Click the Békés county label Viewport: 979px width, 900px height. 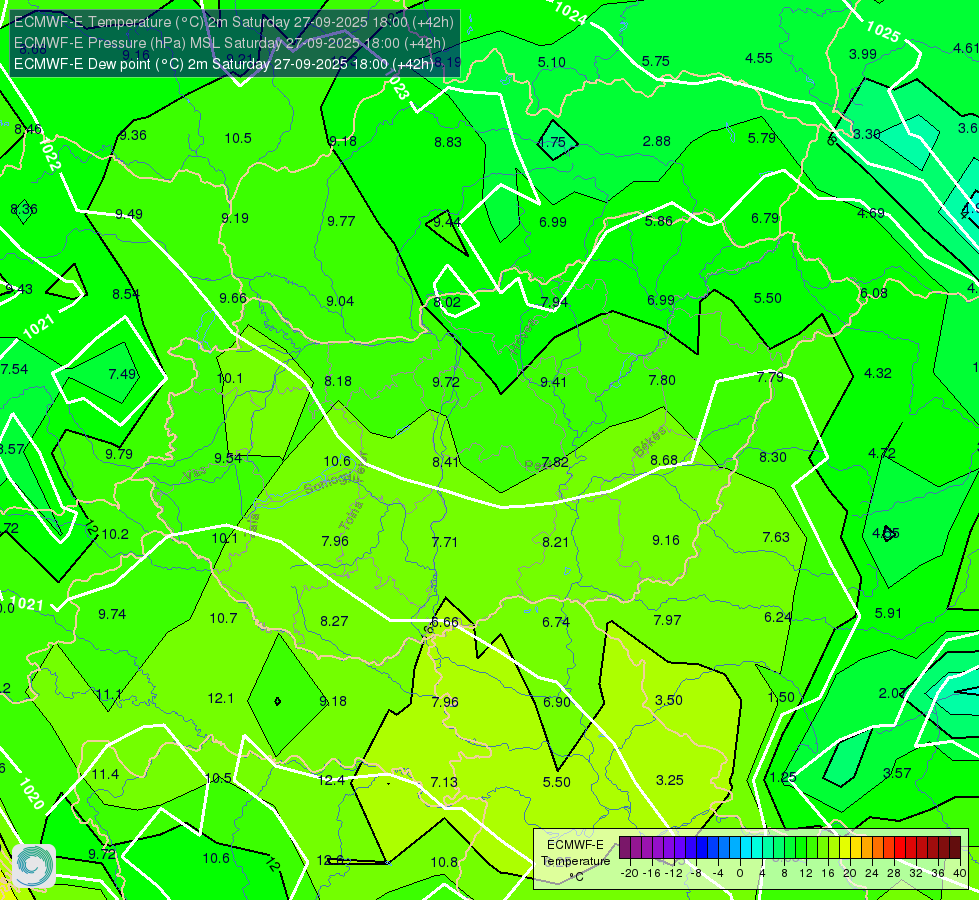pos(649,441)
